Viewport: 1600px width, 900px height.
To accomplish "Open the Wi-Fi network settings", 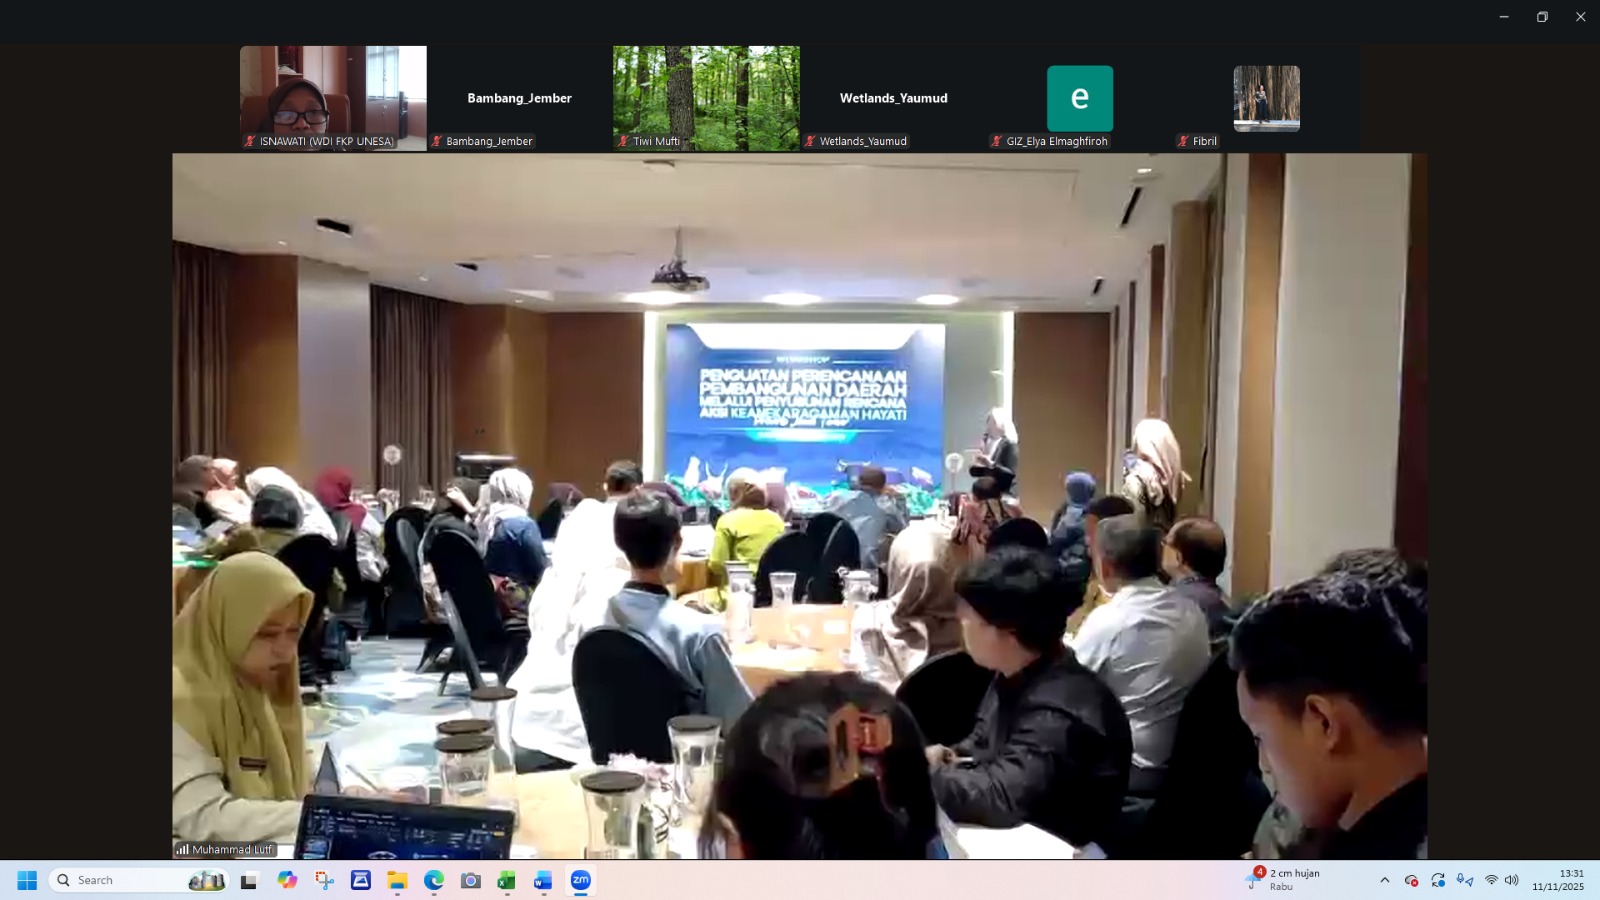I will pos(1491,880).
